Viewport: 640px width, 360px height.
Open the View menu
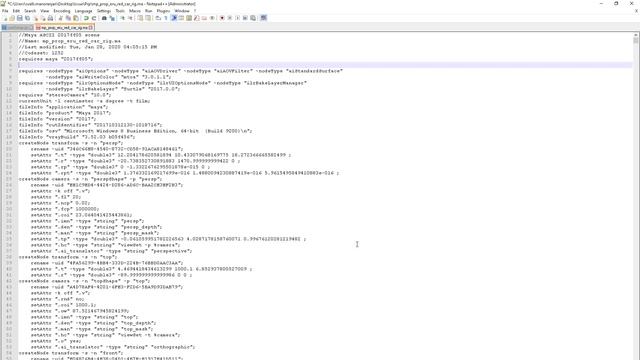click(44, 11)
